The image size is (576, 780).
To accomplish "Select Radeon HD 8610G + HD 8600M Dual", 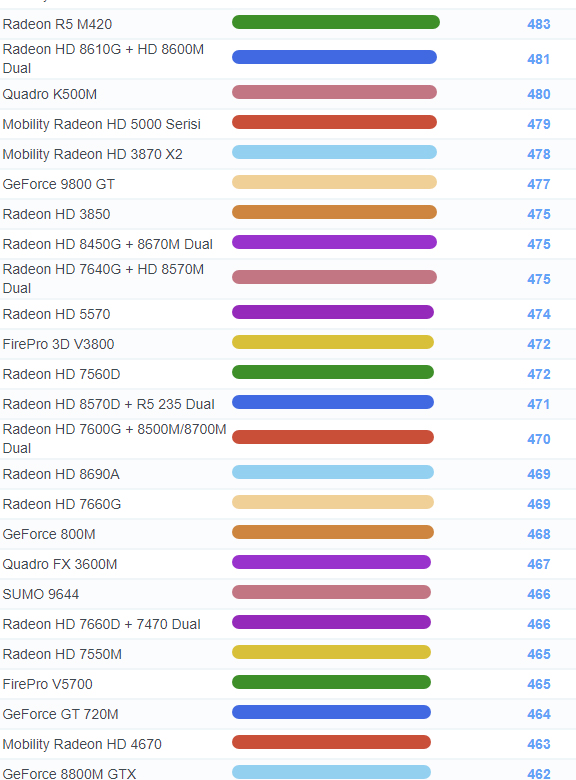I will pyautogui.click(x=103, y=59).
